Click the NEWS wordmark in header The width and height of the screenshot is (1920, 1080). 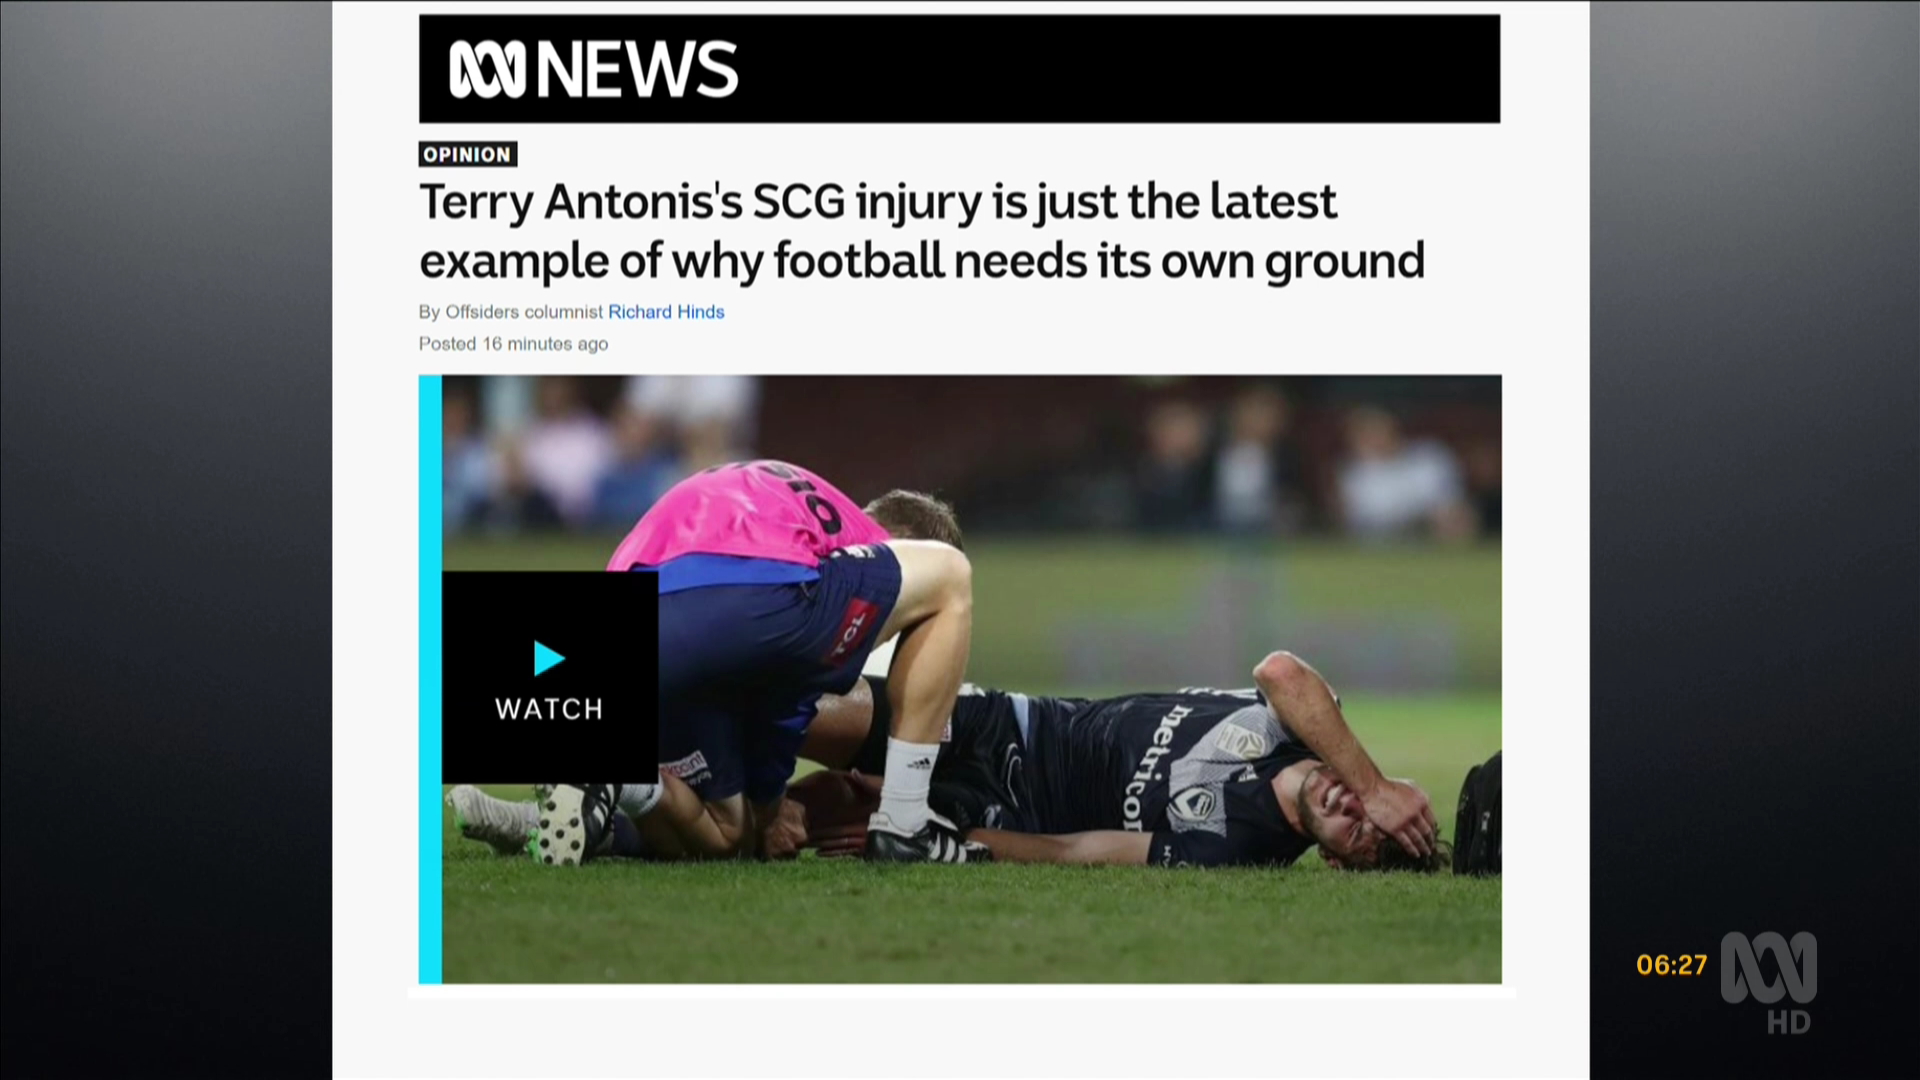point(638,69)
